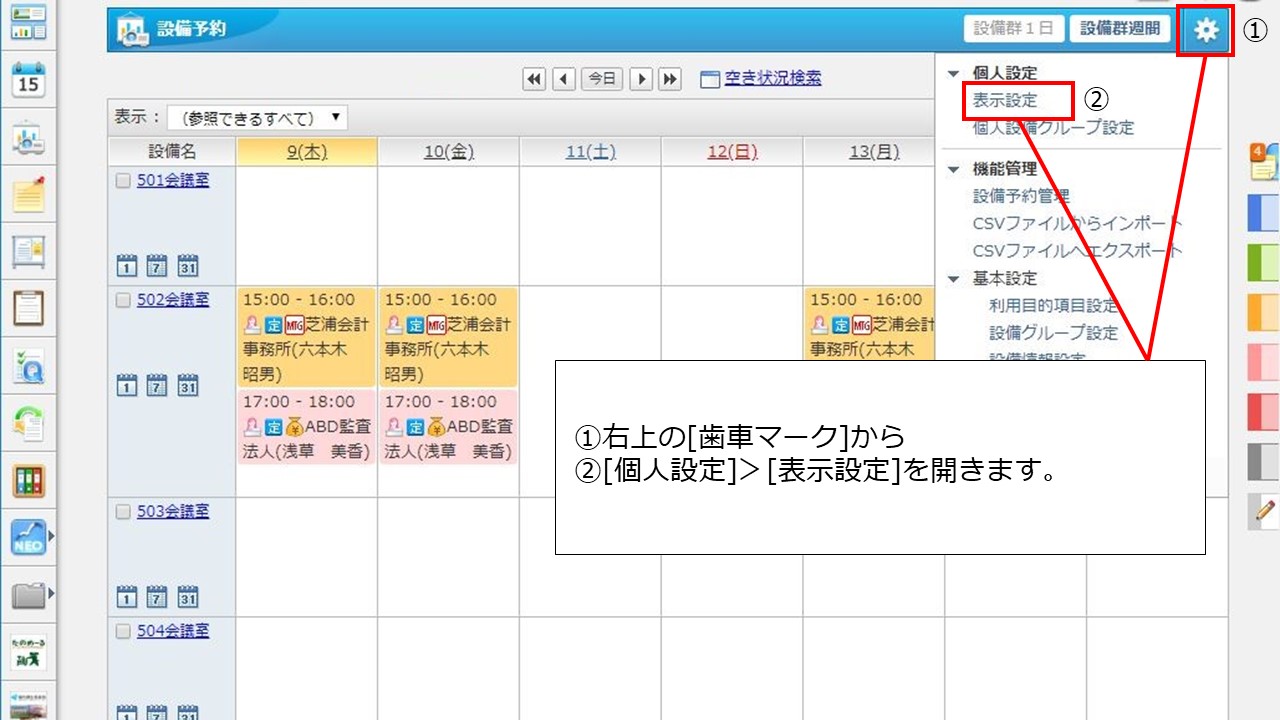Open 1-day view icon for 501会議室
This screenshot has width=1280, height=720.
pyautogui.click(x=127, y=266)
